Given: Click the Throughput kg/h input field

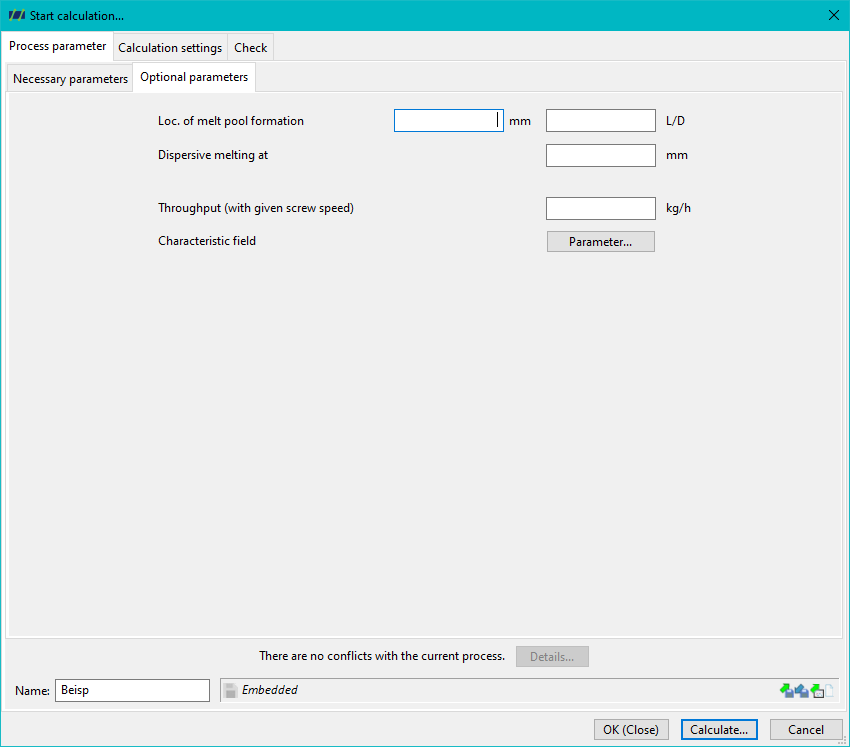Looking at the screenshot, I should point(601,208).
